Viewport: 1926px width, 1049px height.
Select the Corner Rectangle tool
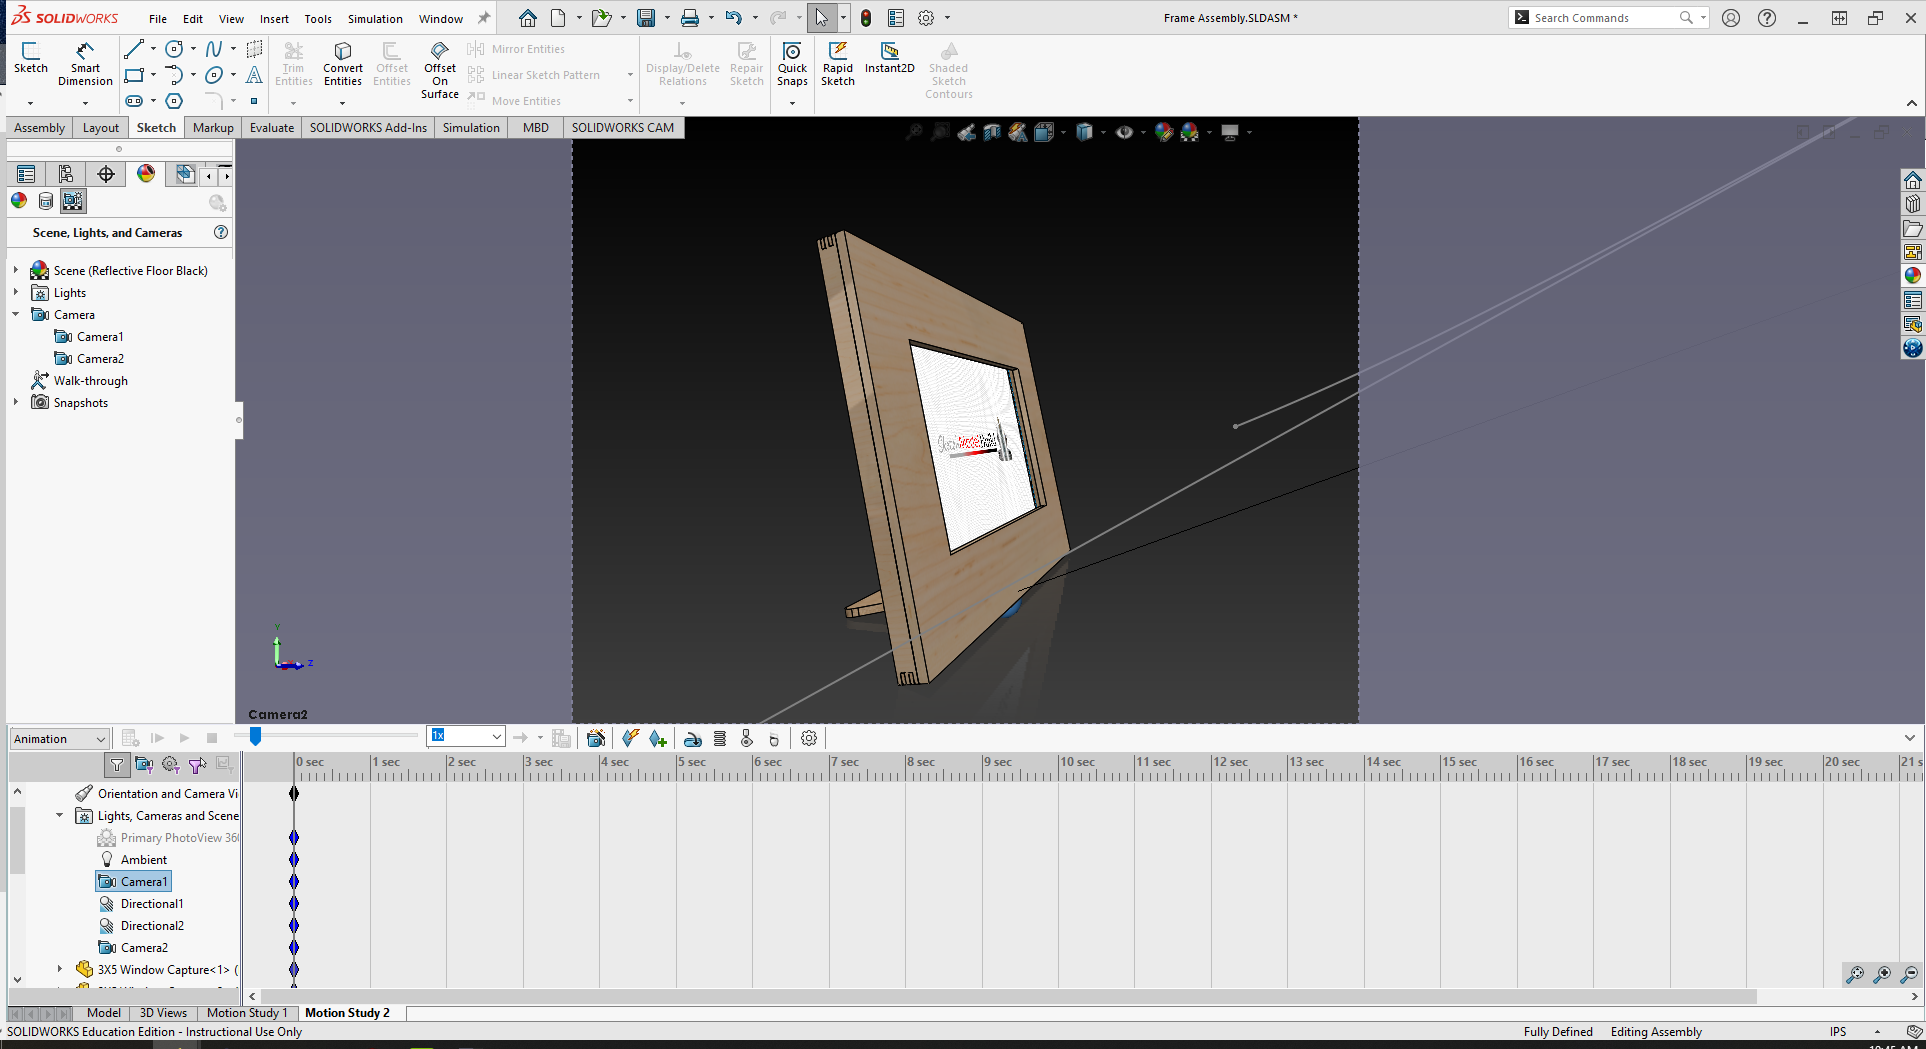134,75
